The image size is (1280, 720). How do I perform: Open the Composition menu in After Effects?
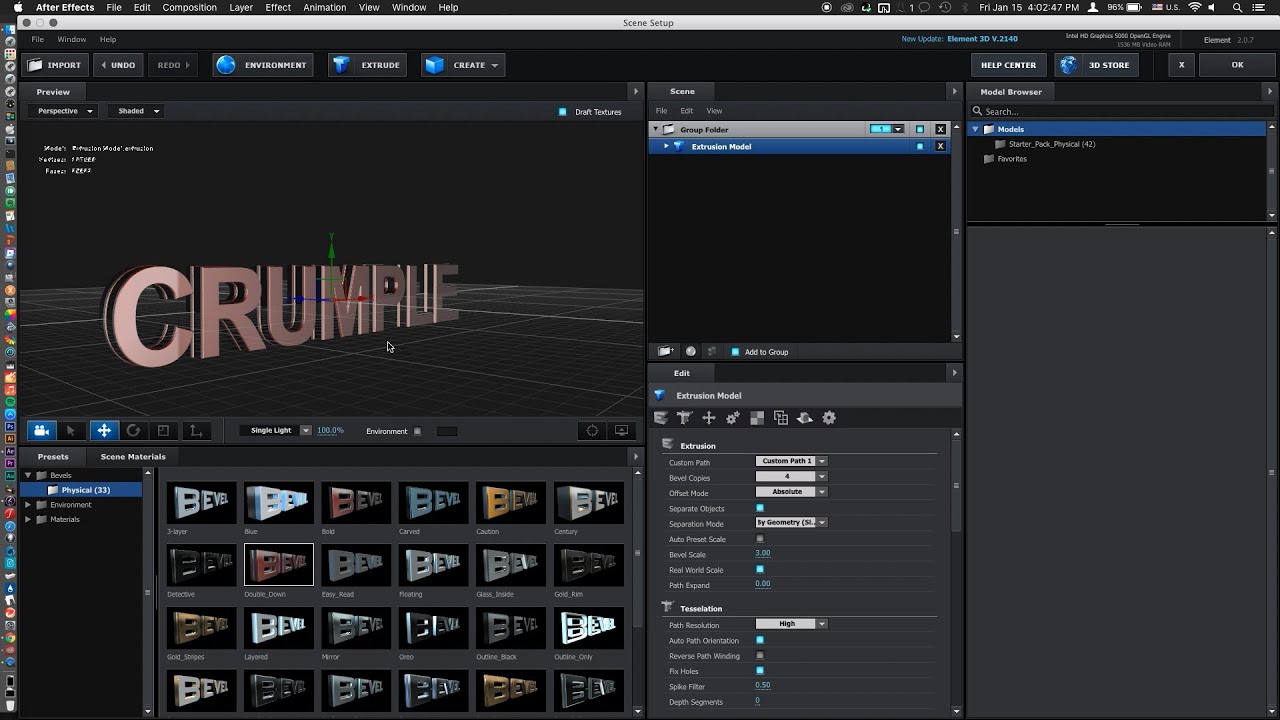click(x=189, y=7)
